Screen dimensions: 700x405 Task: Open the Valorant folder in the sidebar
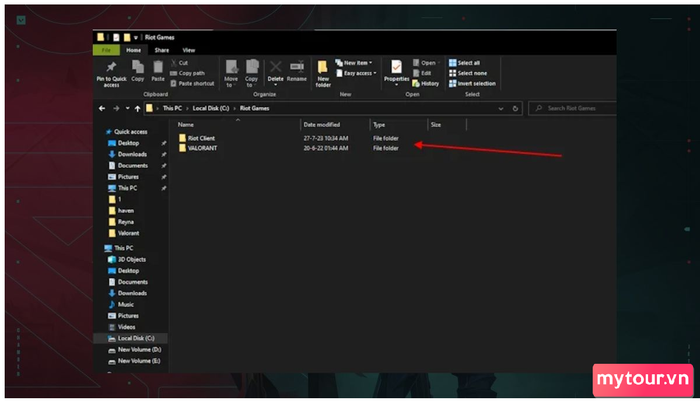coord(124,233)
